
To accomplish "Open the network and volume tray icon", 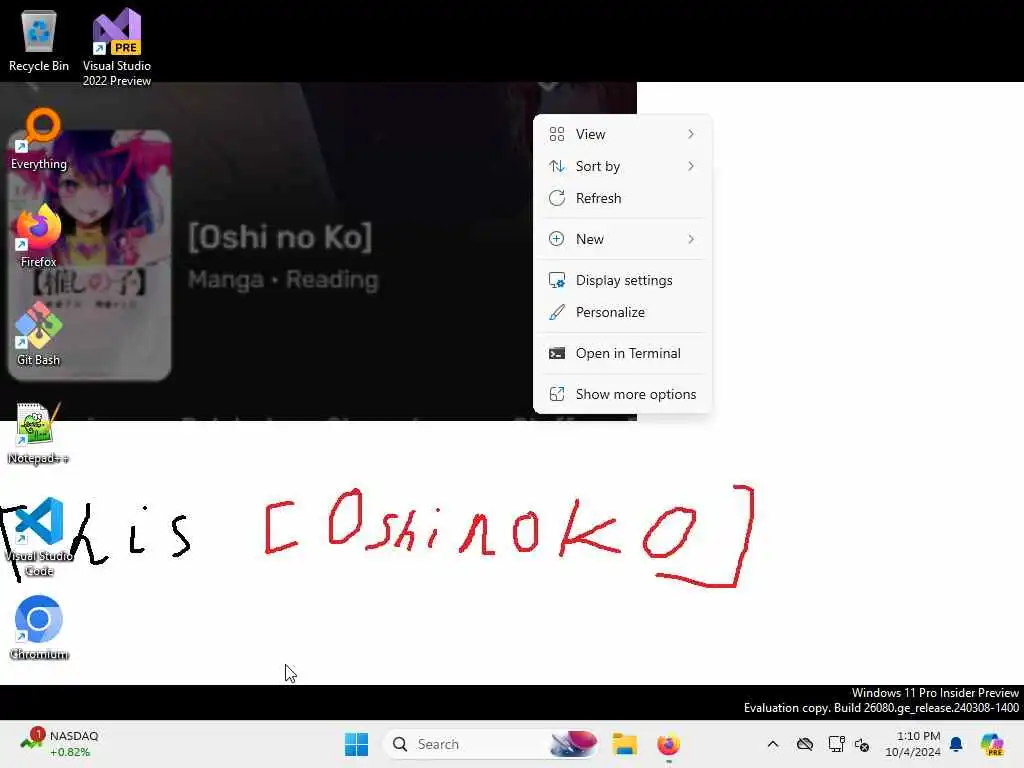I will click(862, 744).
